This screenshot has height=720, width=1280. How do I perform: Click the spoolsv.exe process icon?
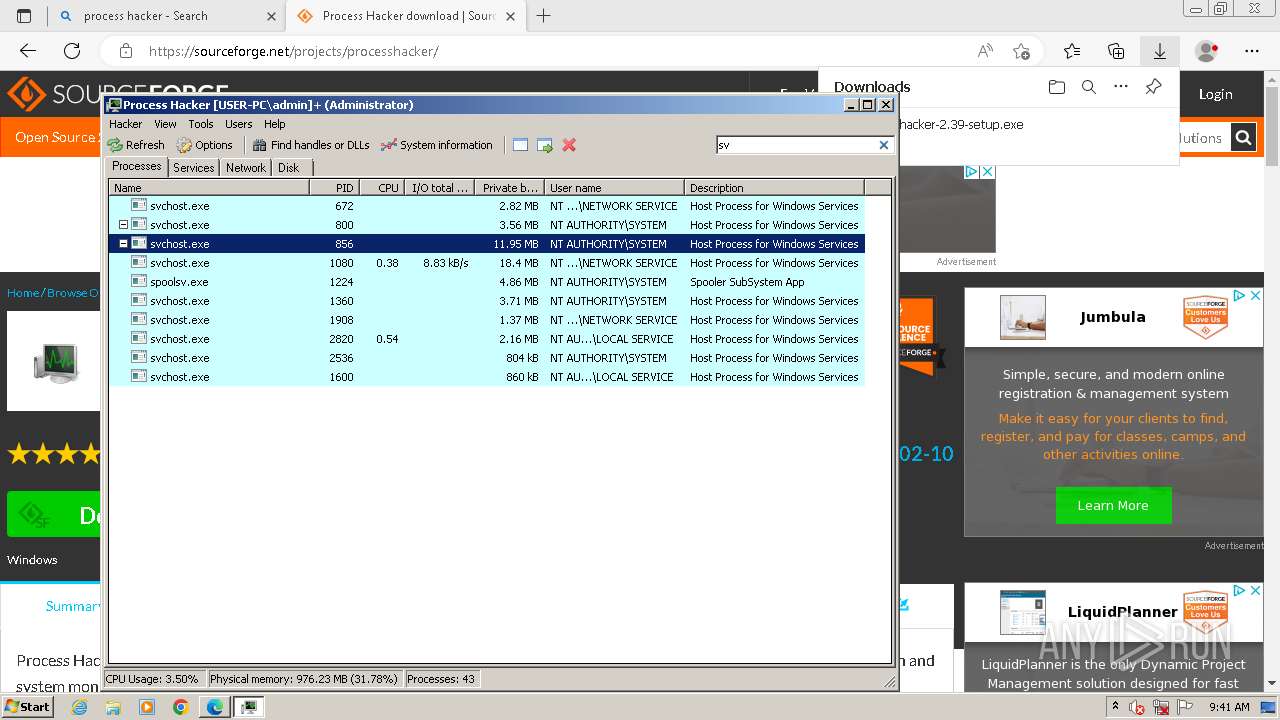[139, 282]
